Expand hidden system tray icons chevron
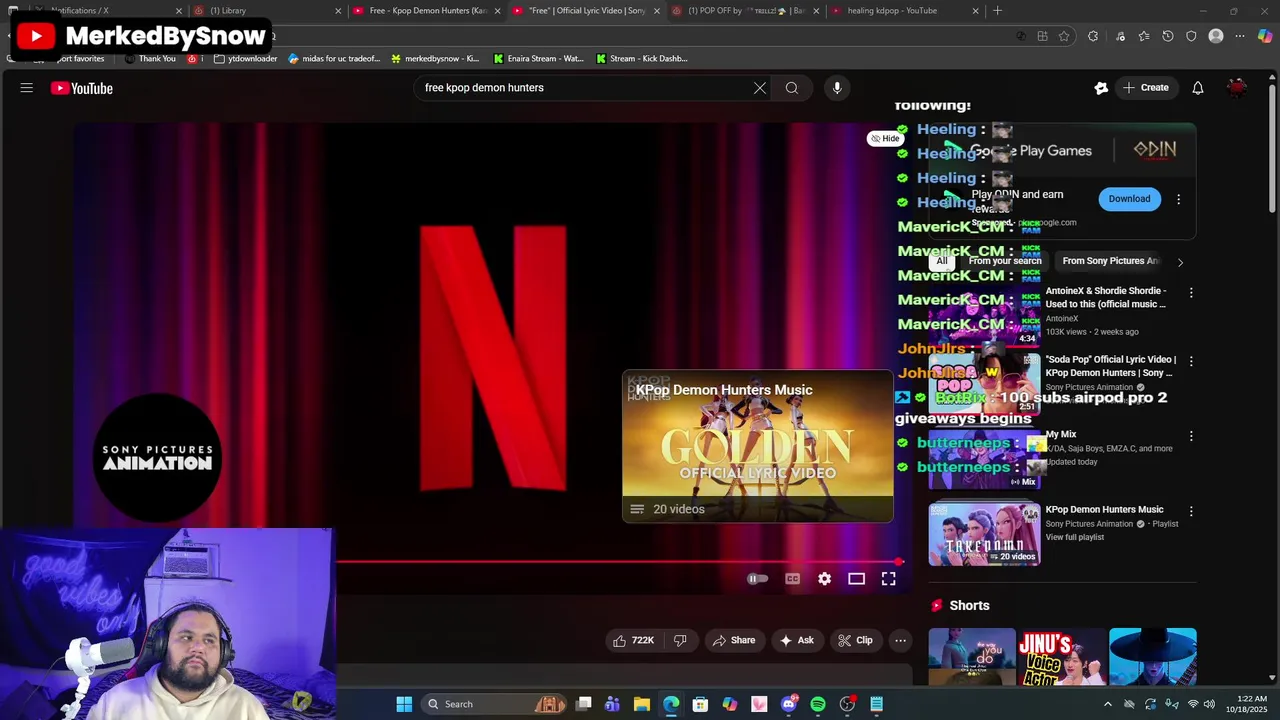The height and width of the screenshot is (720, 1280). coord(1107,704)
